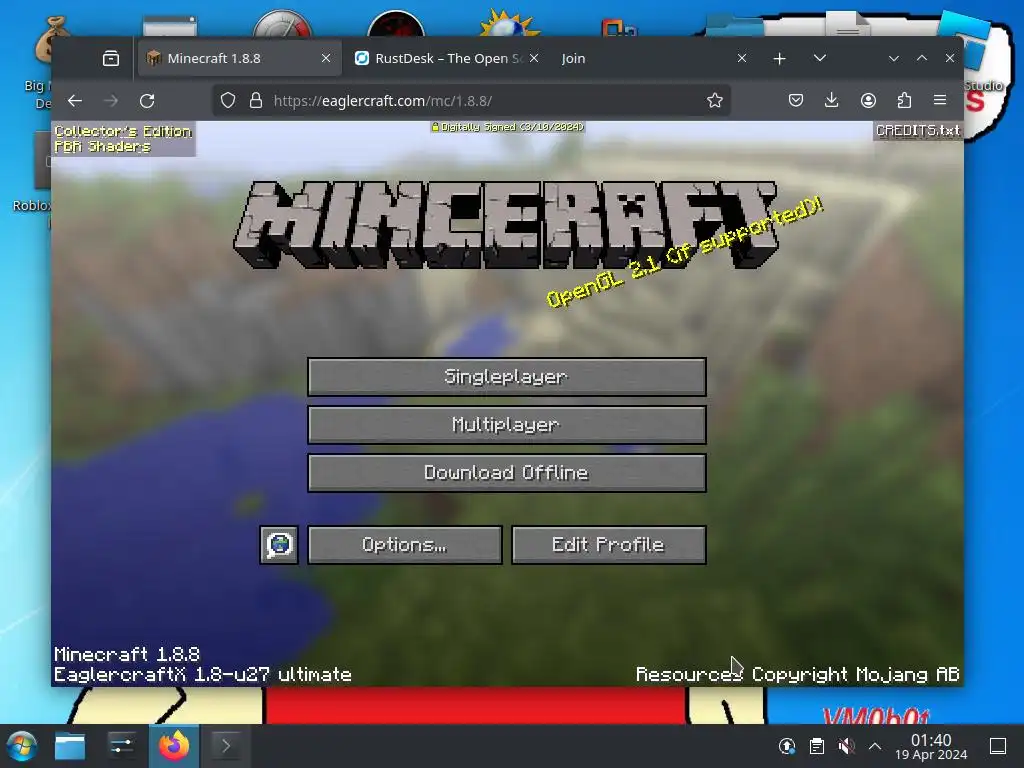1024x768 pixels.
Task: Open the Extensions puzzle icon
Action: coord(904,101)
